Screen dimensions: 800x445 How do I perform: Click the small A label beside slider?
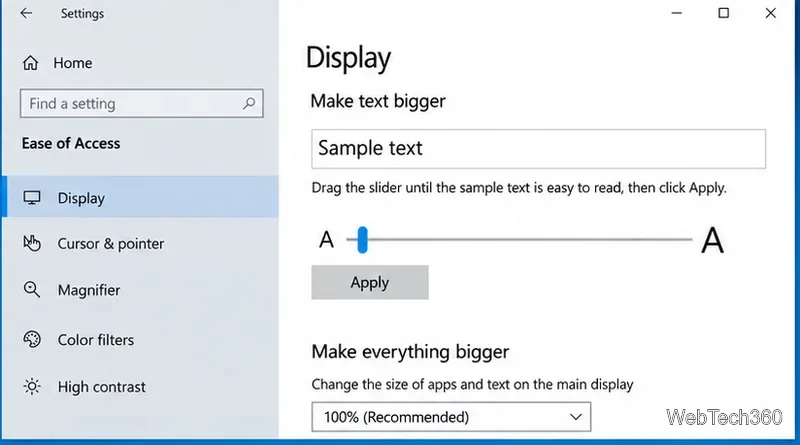click(327, 240)
